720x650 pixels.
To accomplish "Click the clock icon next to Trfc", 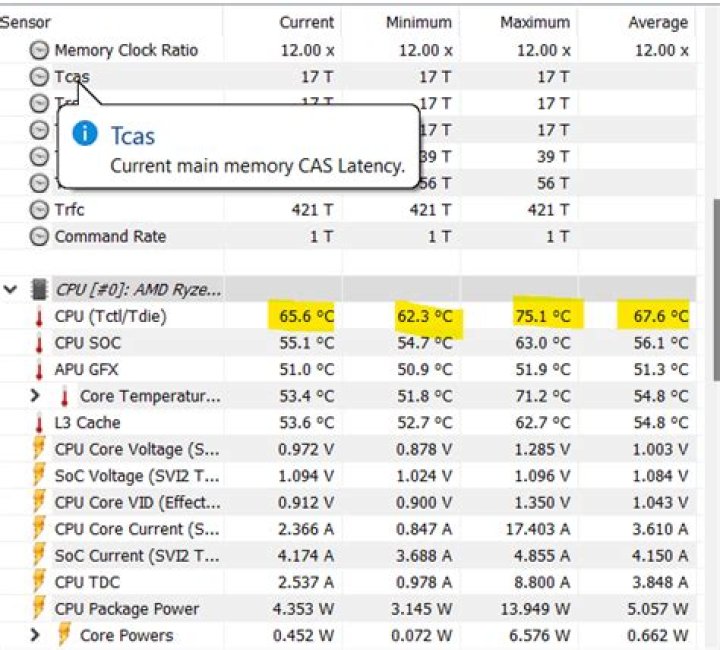I will pos(40,210).
